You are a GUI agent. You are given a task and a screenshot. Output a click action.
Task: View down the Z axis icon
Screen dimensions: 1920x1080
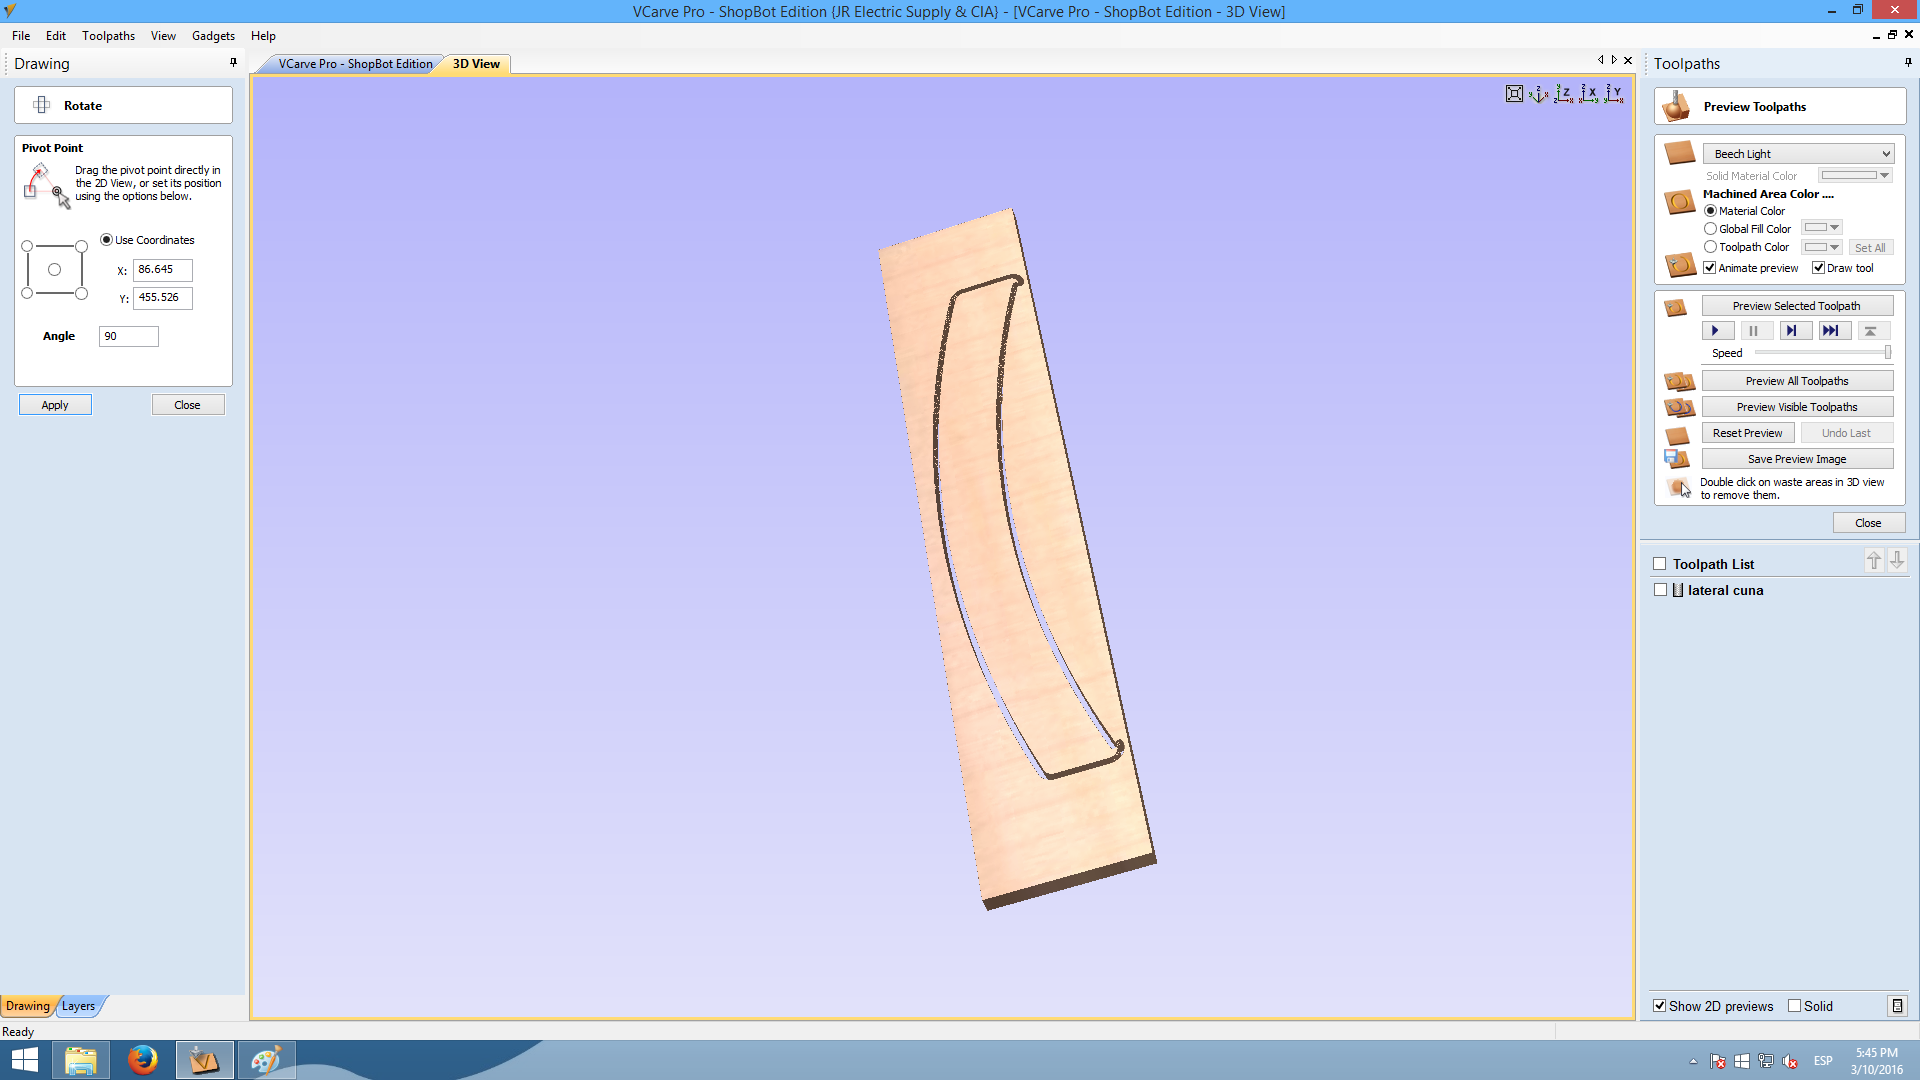point(1564,94)
